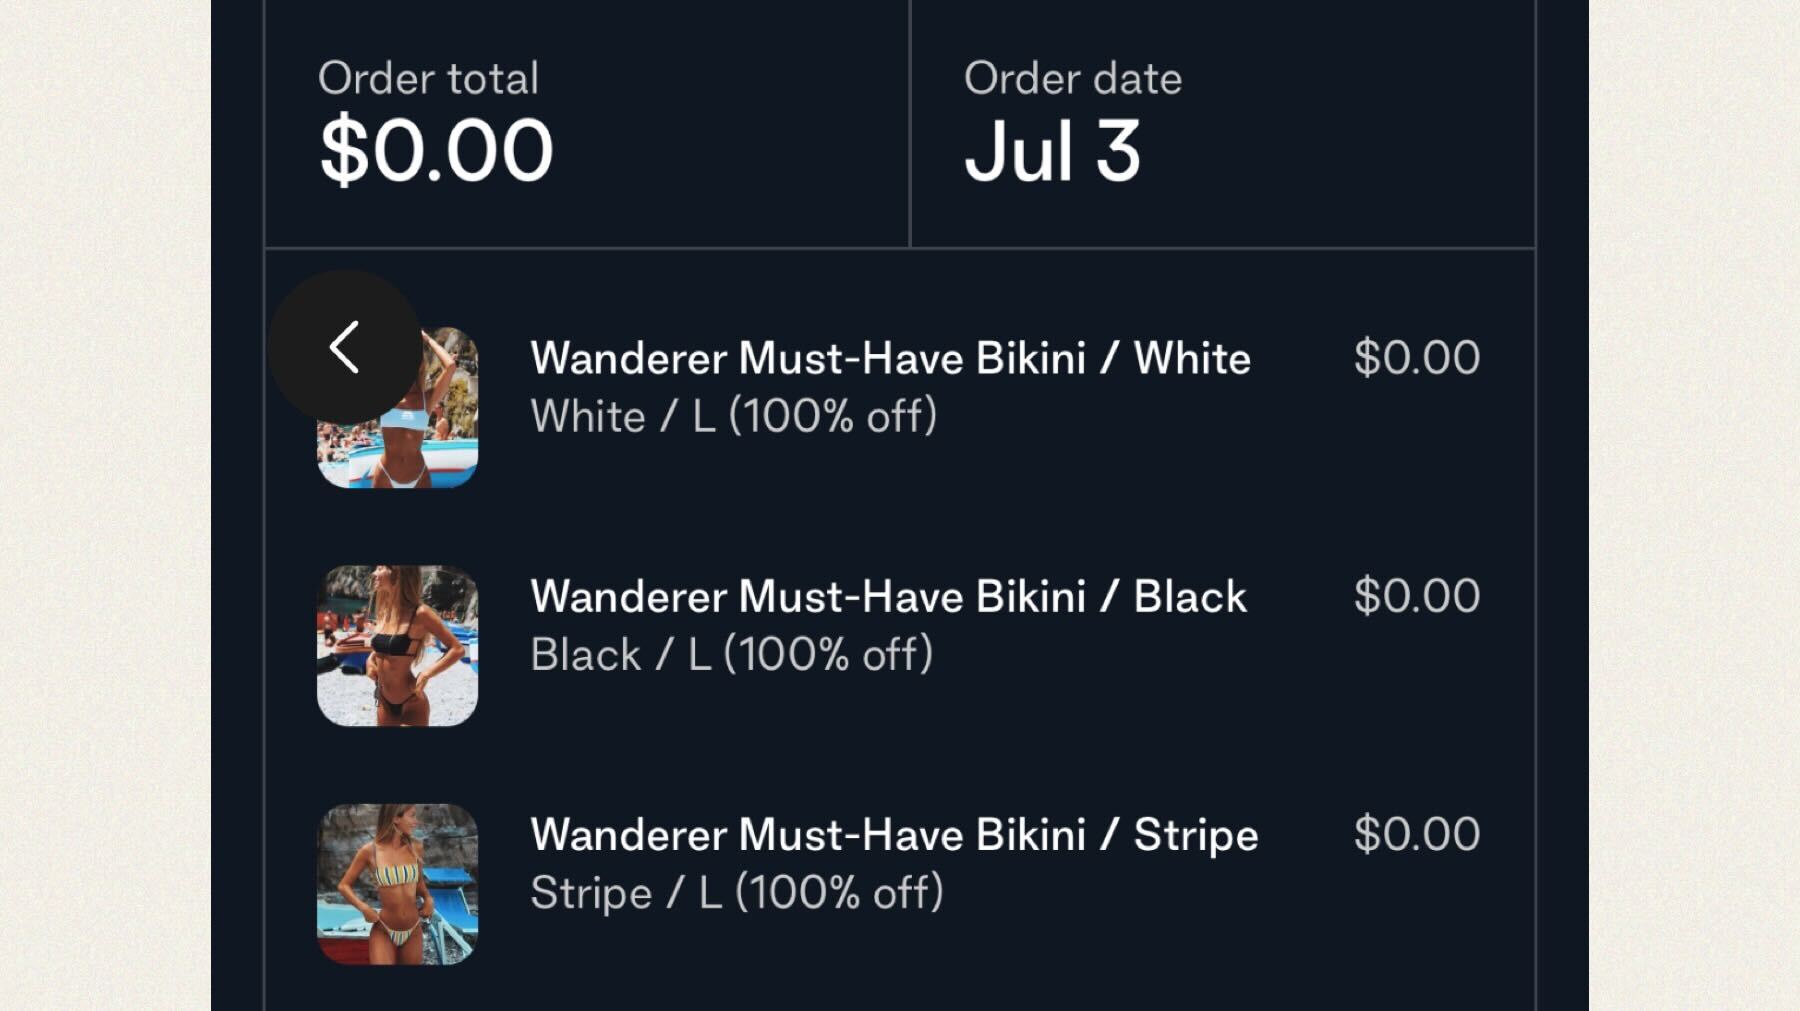Click the White / L (100% off) variant text
Image resolution: width=1800 pixels, height=1011 pixels.
[x=733, y=416]
